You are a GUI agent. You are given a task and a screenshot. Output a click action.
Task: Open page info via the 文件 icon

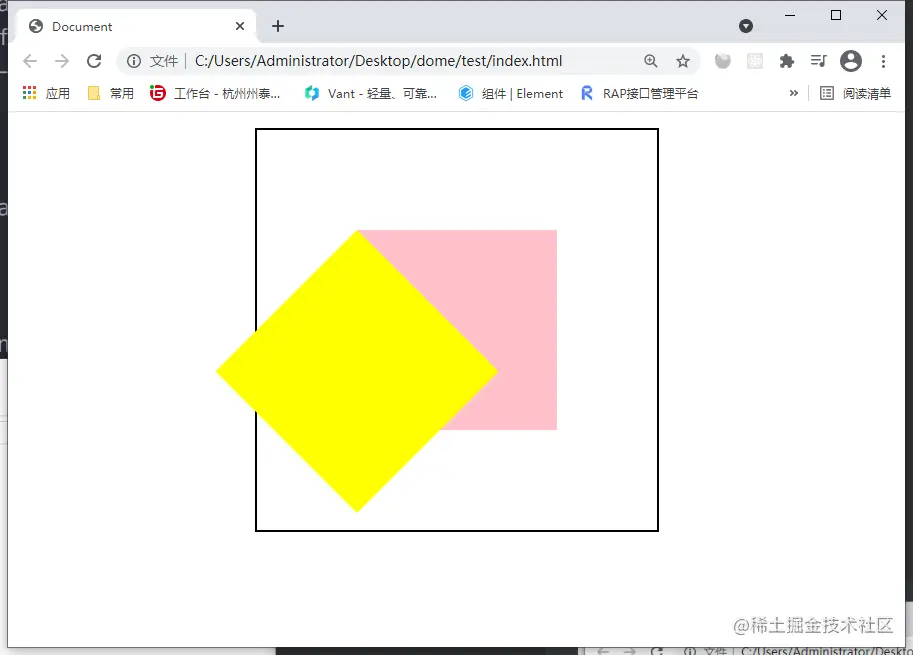pos(134,61)
